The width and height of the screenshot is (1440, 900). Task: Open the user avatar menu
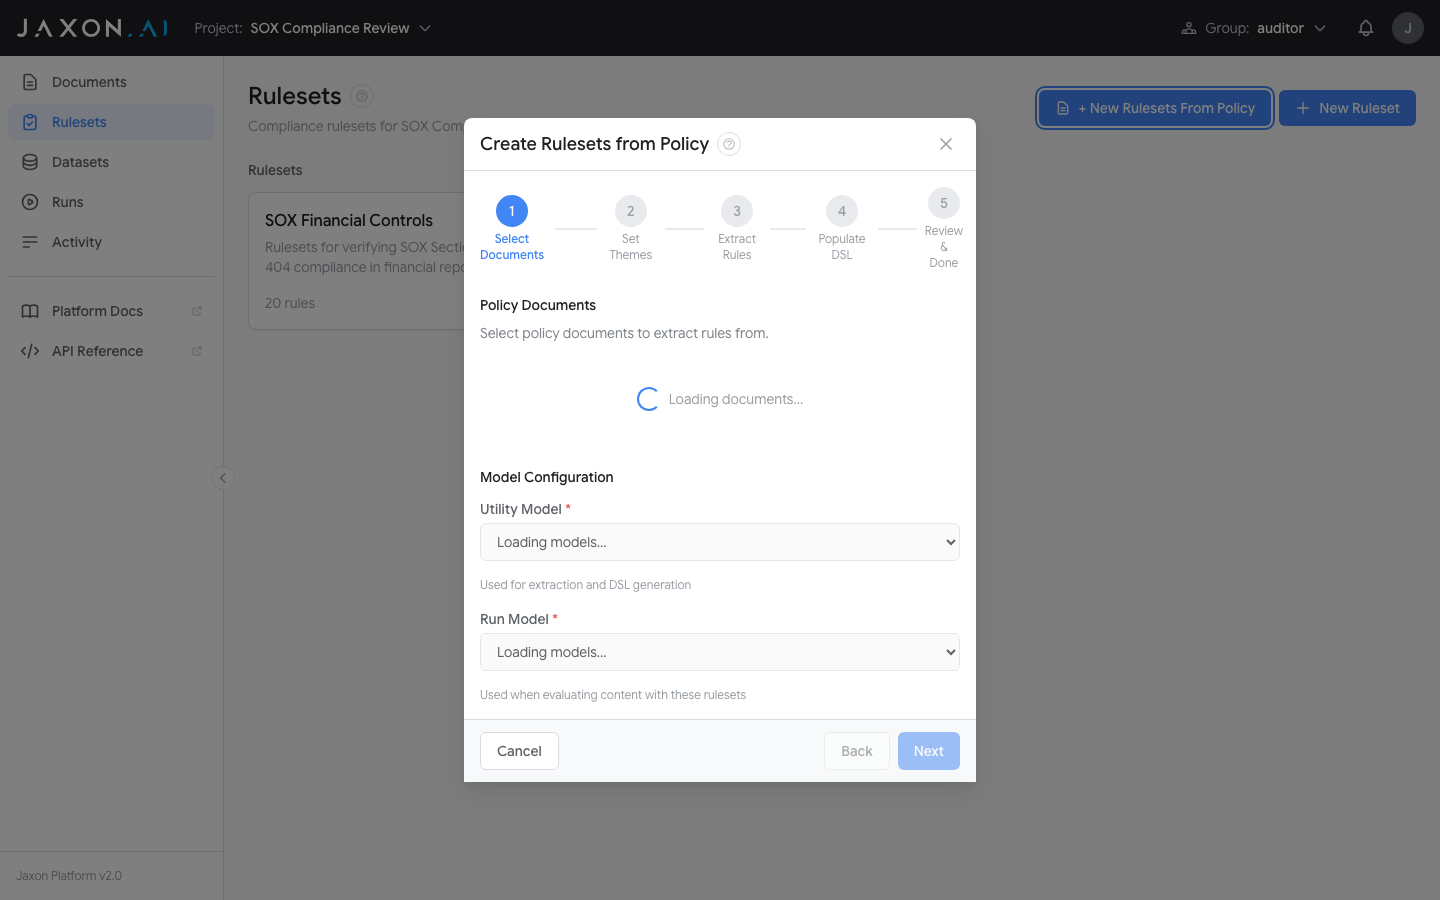(1407, 28)
